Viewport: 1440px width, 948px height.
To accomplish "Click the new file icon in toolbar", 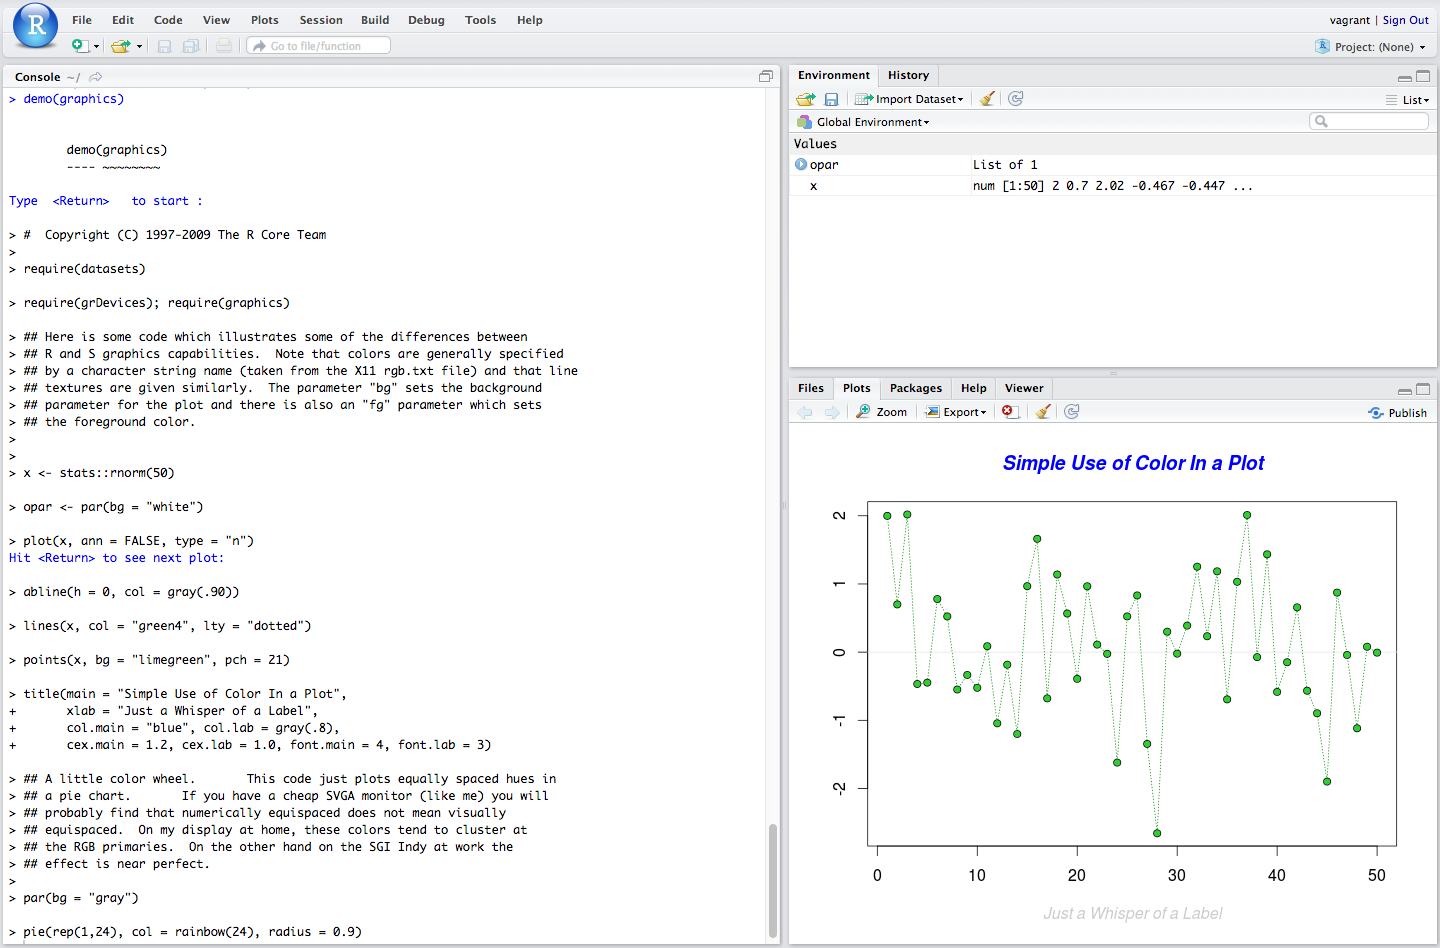I will (80, 46).
